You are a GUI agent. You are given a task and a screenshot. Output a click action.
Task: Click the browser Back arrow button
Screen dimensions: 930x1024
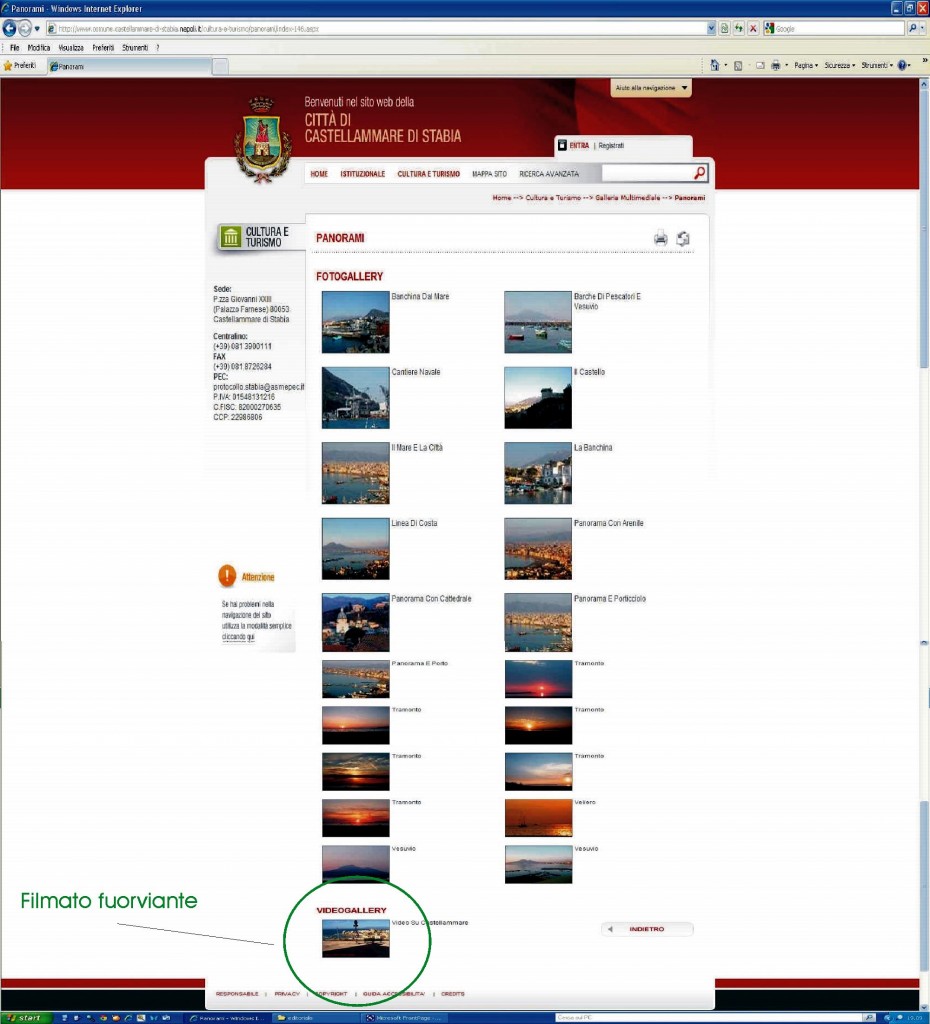click(12, 28)
